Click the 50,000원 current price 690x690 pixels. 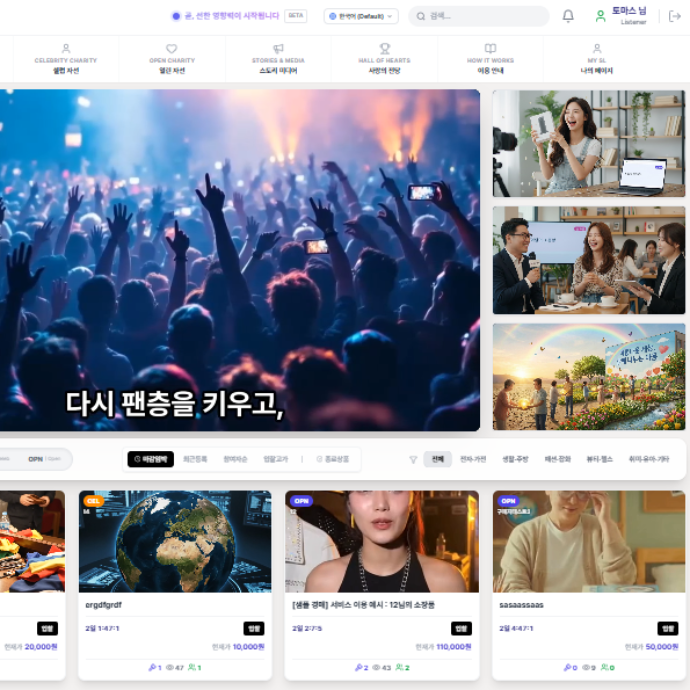[x=662, y=647]
